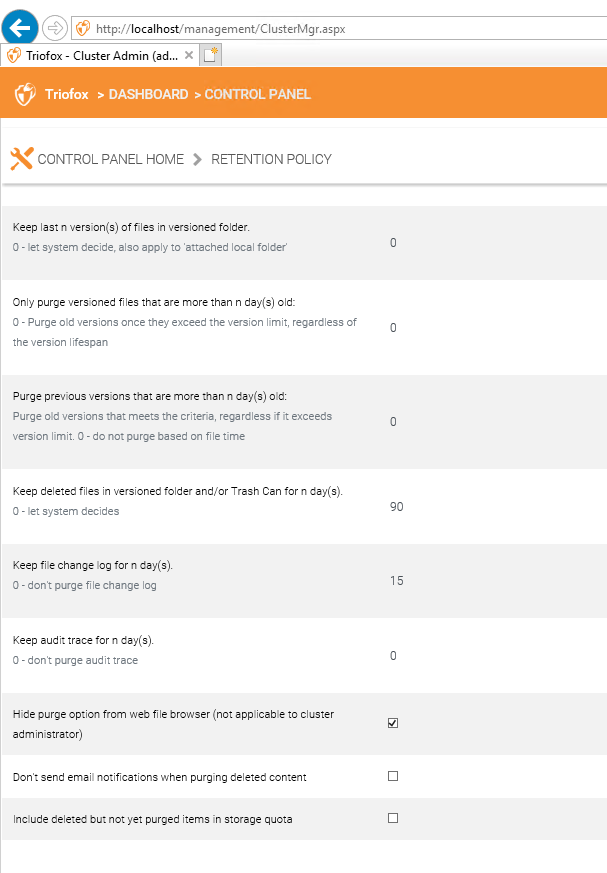This screenshot has width=607, height=873.
Task: Edit the file change log days value 15
Action: coord(396,581)
